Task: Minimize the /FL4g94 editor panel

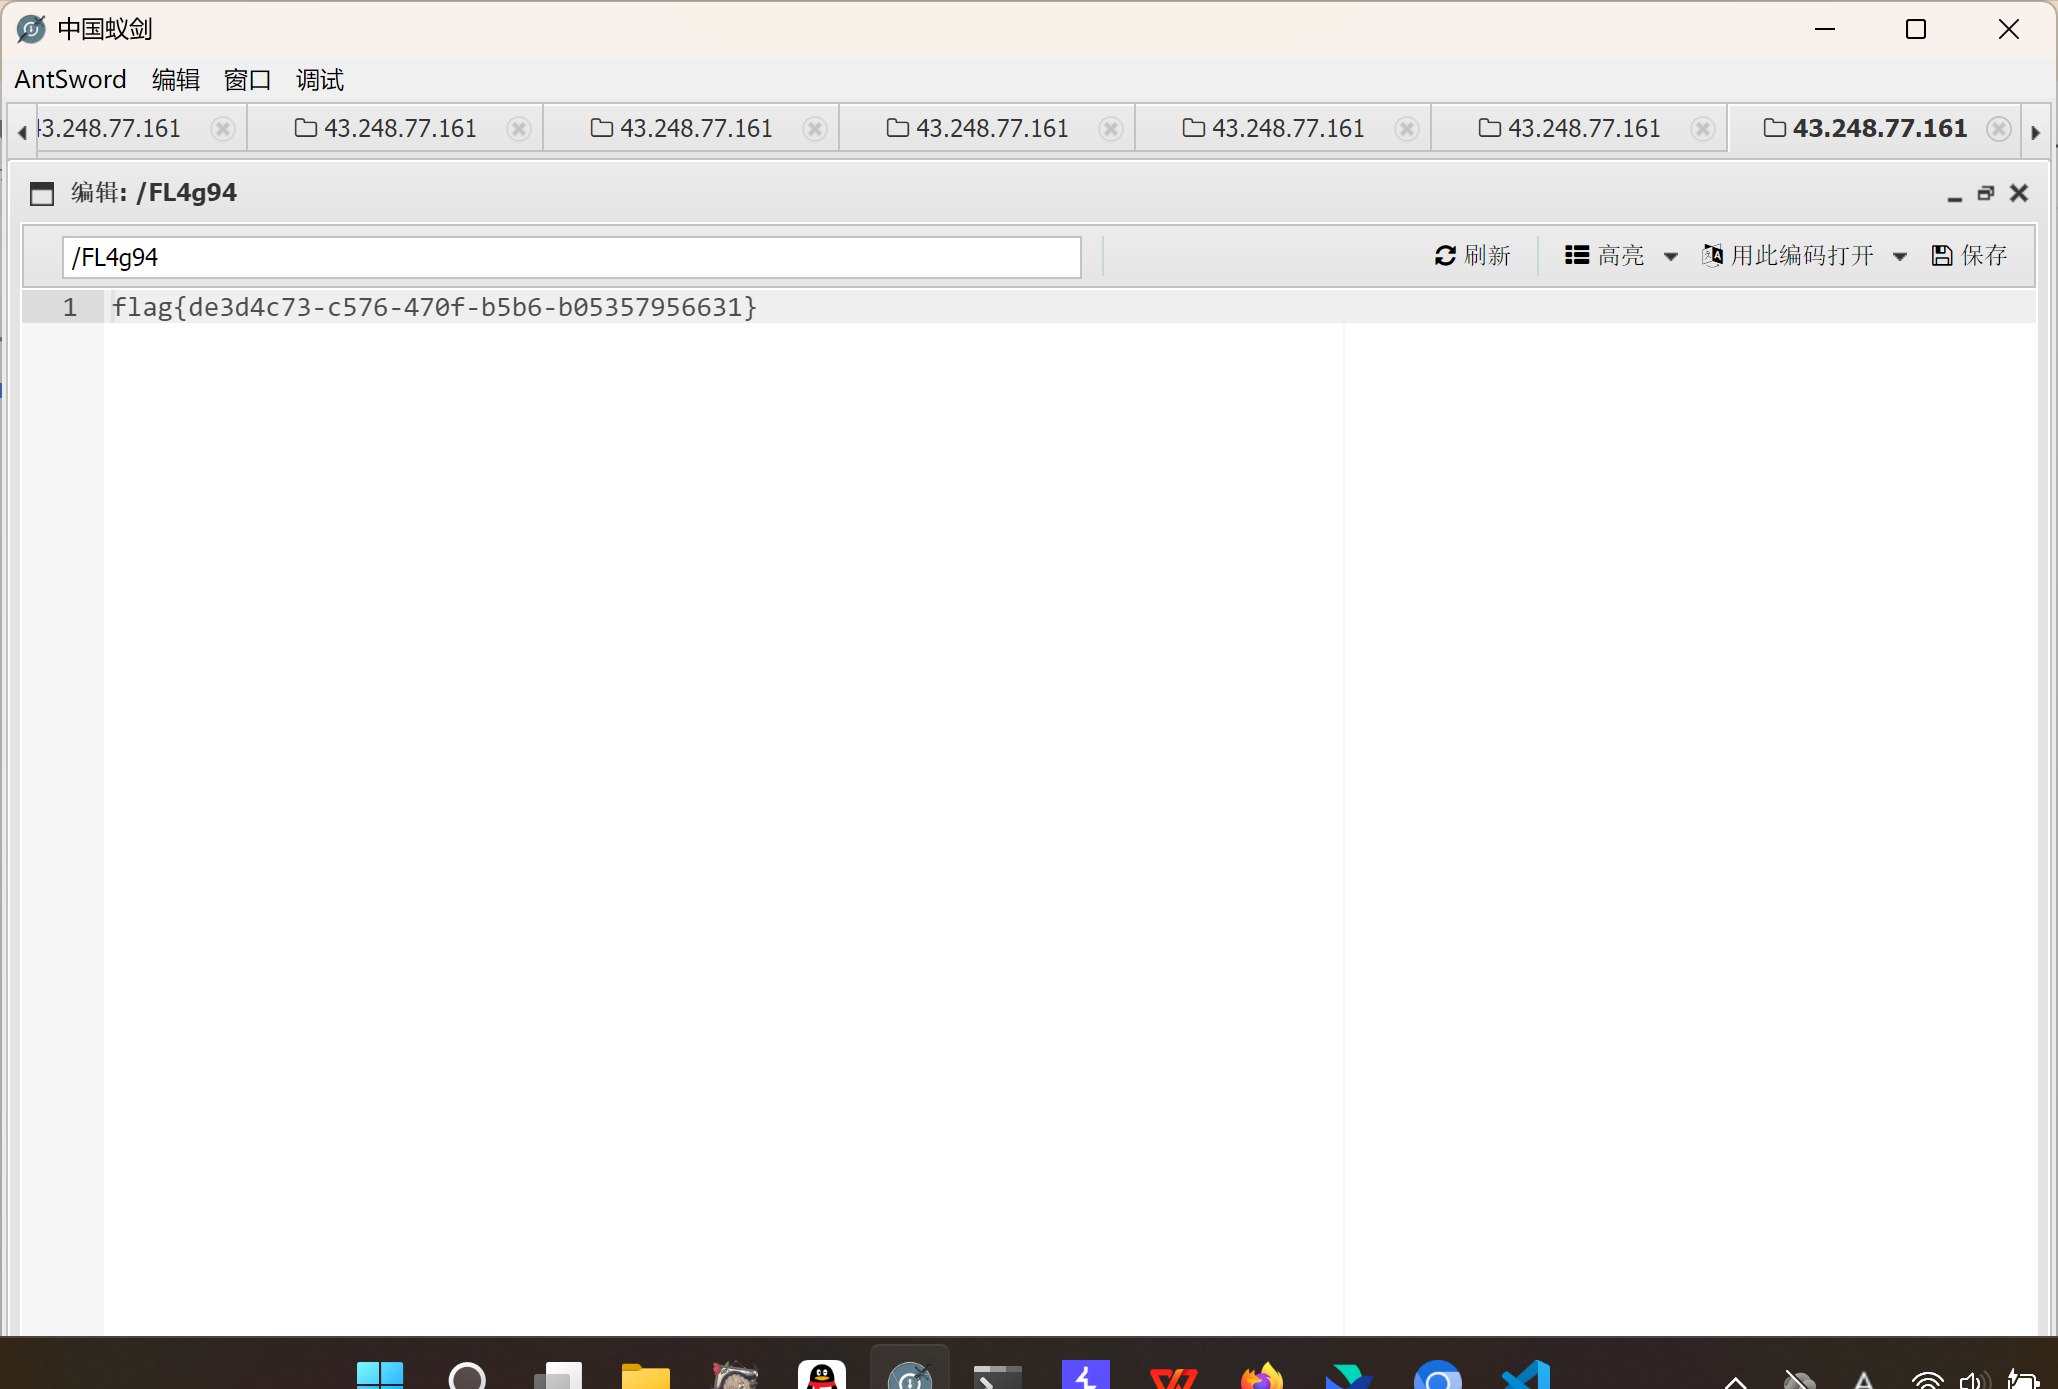Action: pos(1954,195)
